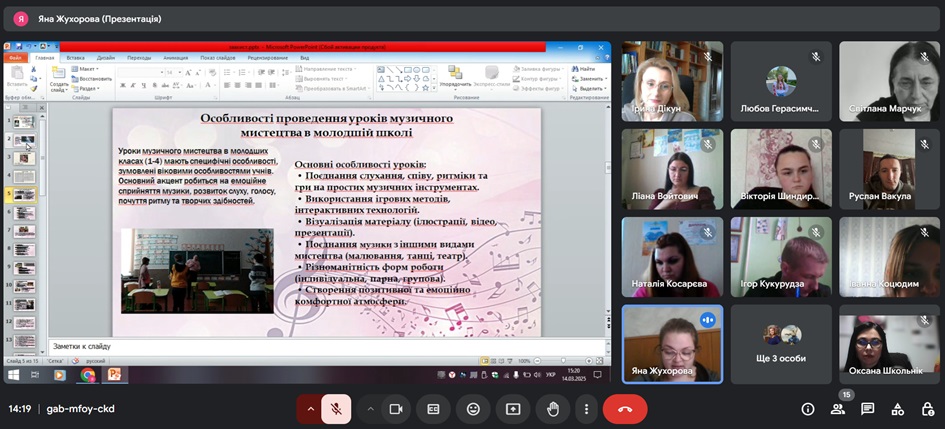Click the Present now screen share icon
945x429 pixels.
pos(513,409)
